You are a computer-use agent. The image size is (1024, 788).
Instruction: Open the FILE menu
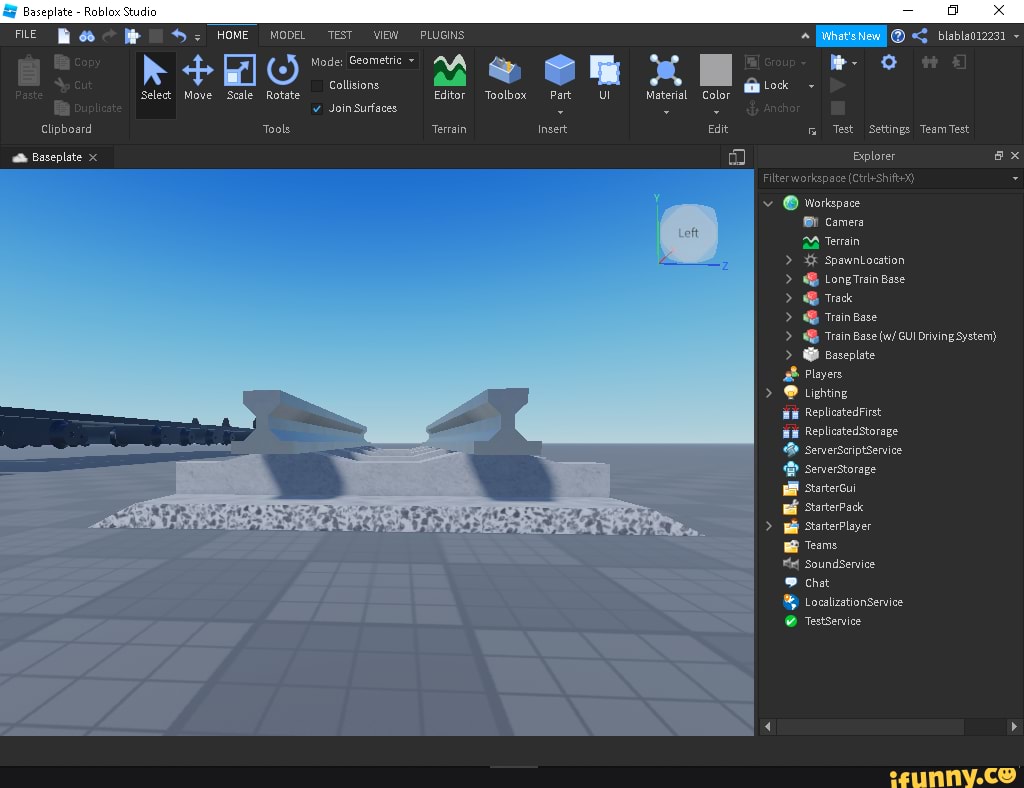[x=25, y=33]
